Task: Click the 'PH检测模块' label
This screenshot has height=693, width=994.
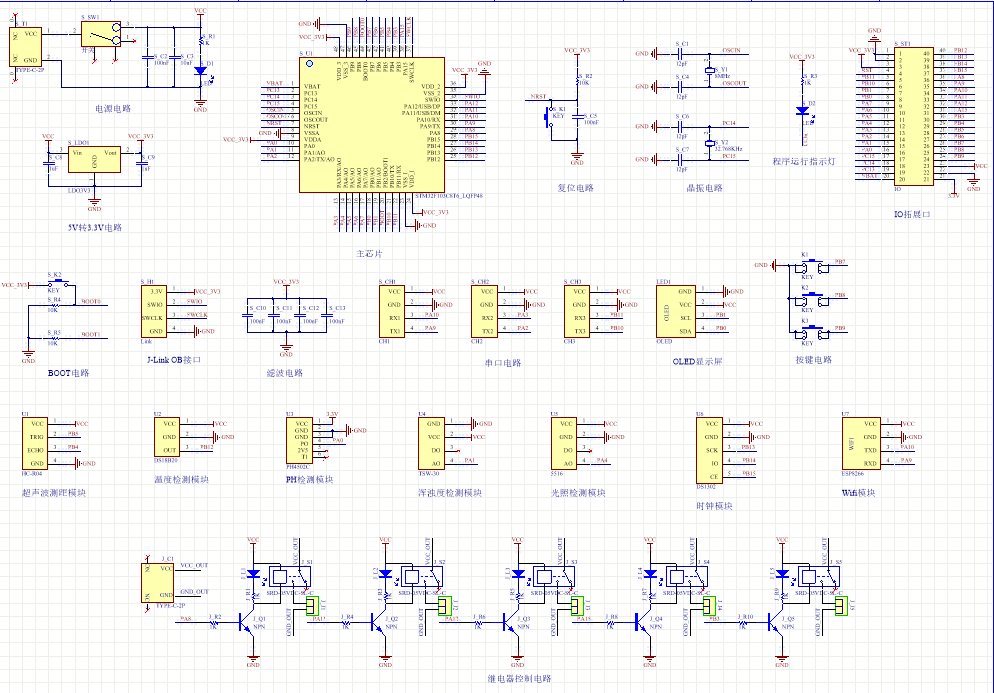Action: (309, 479)
